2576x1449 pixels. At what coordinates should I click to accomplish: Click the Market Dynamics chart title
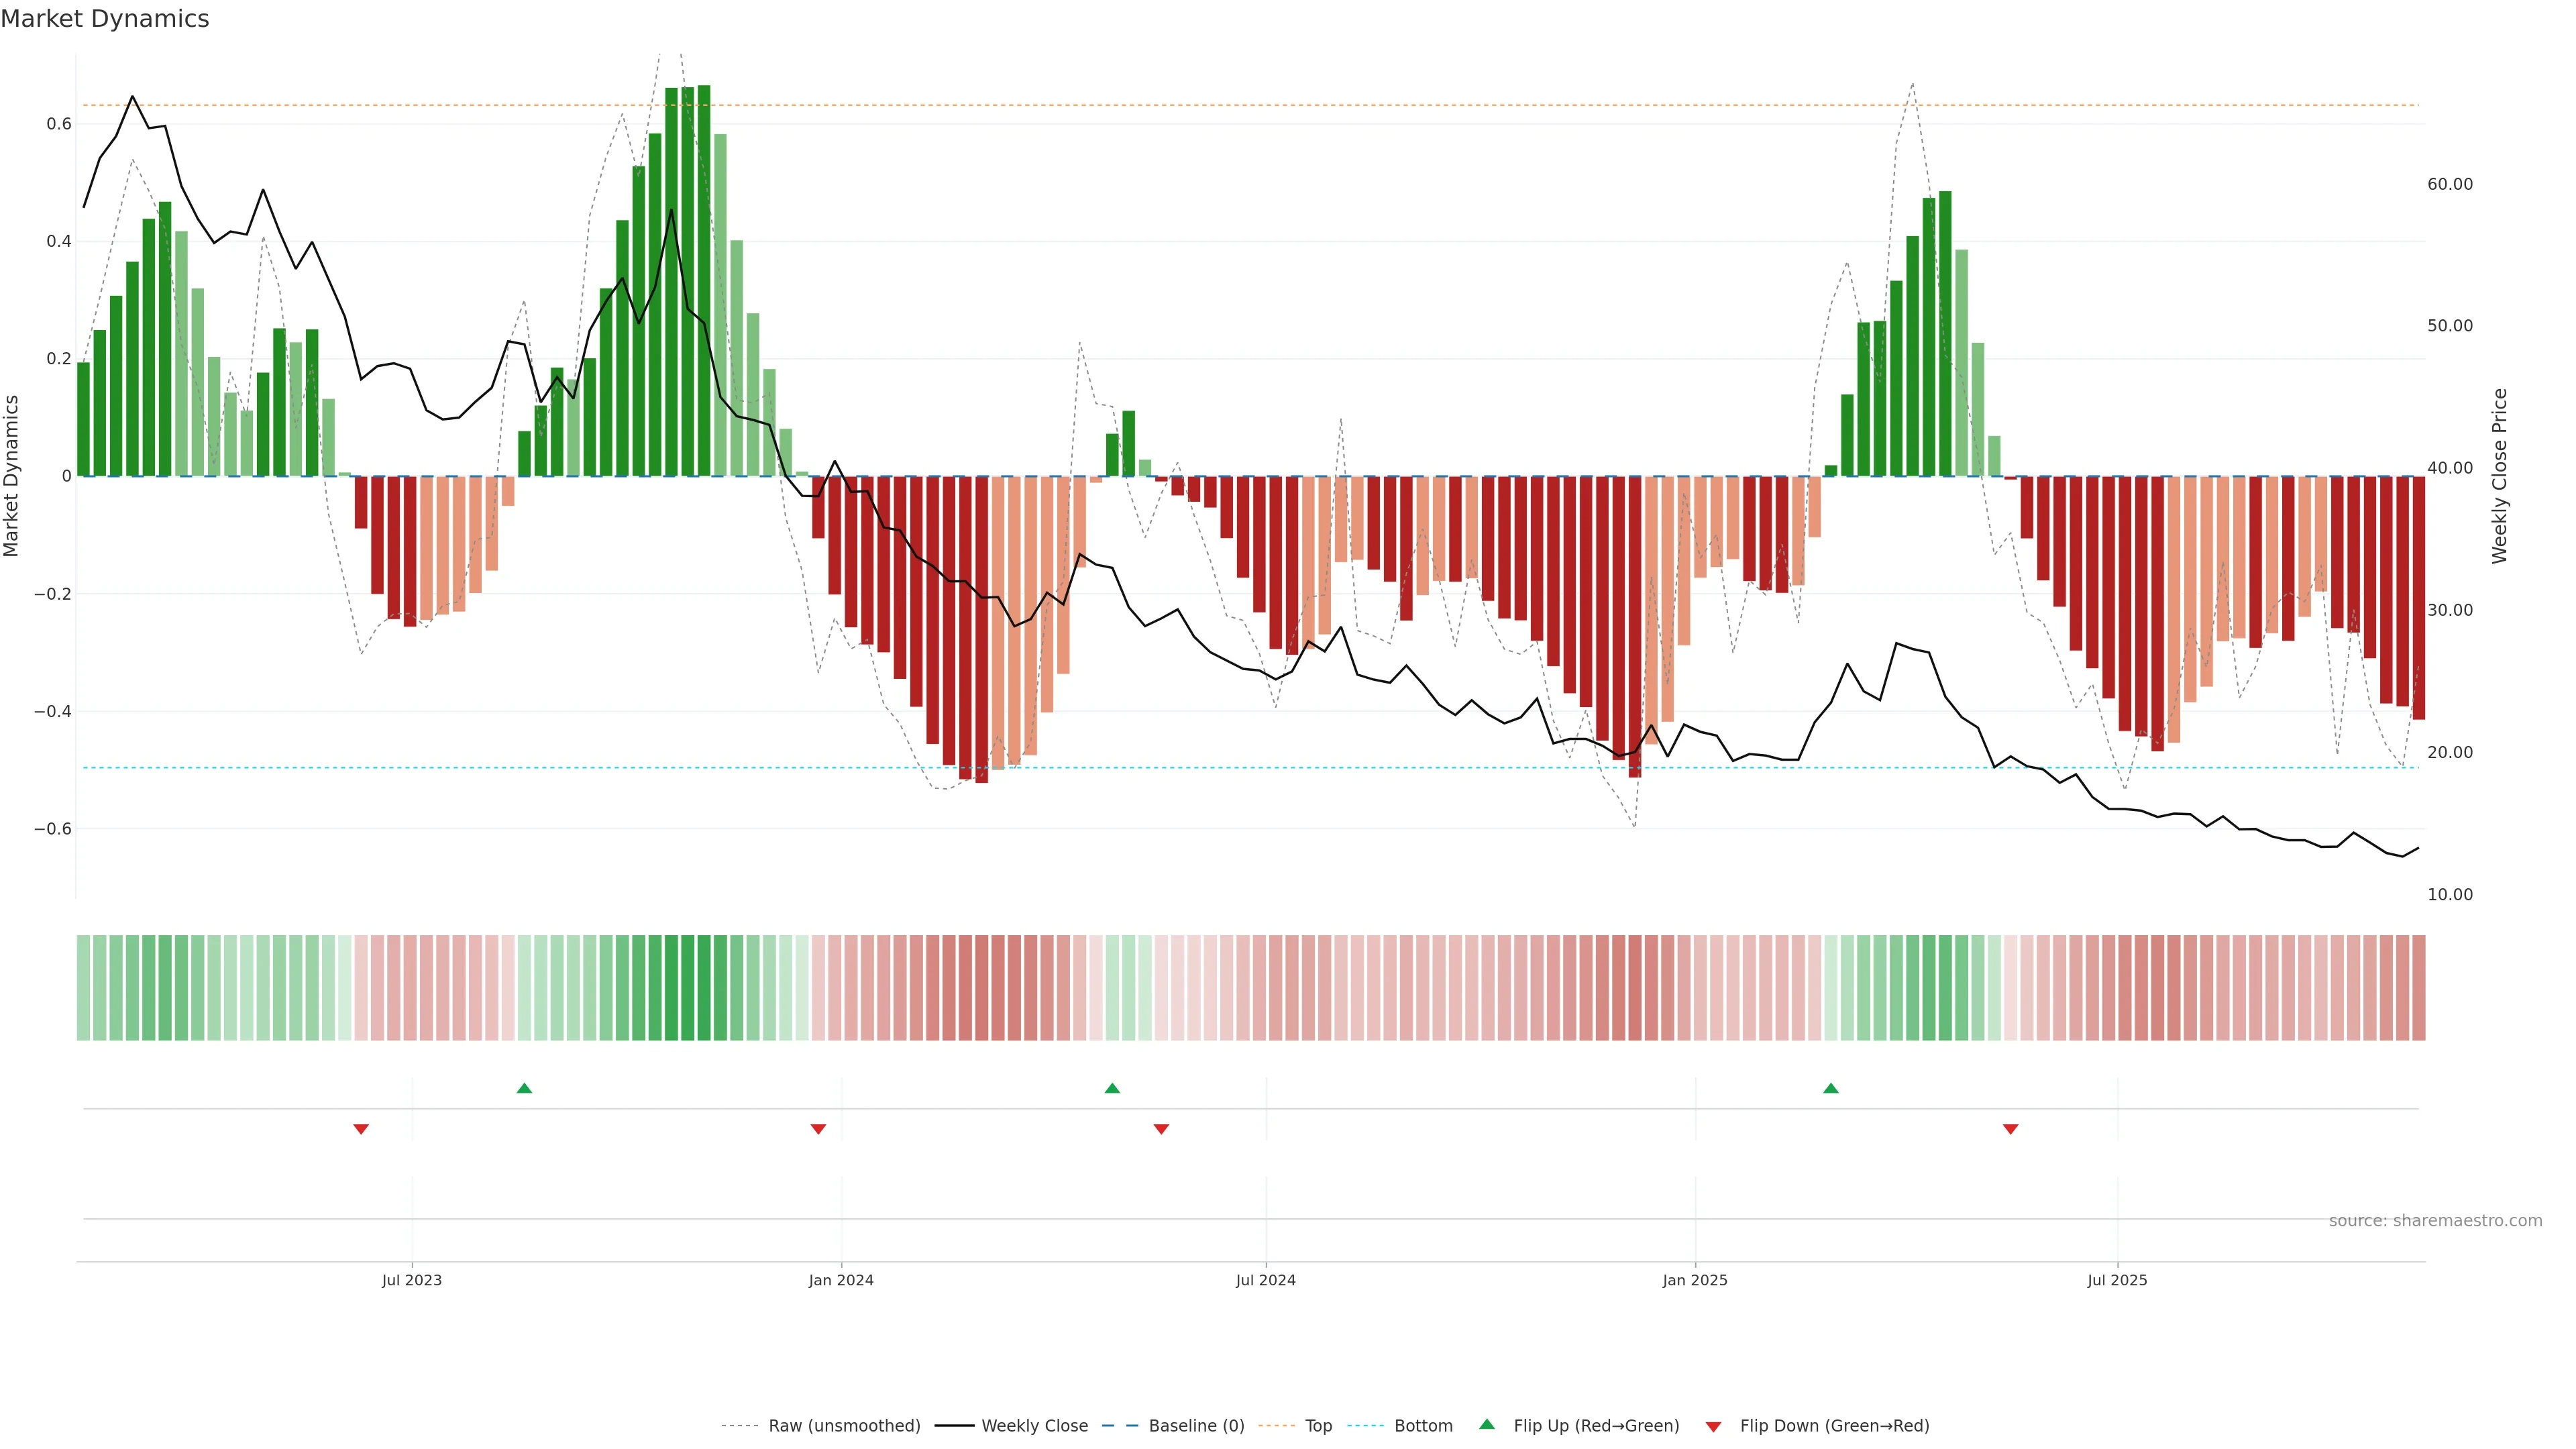105,19
